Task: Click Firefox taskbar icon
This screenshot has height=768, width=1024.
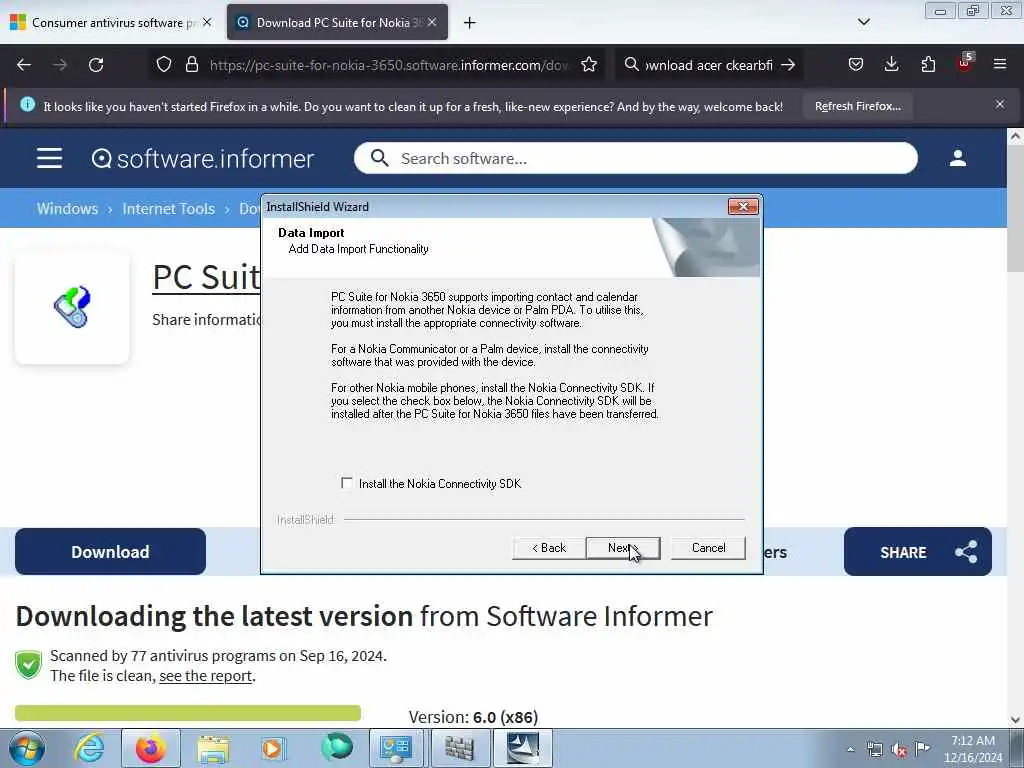Action: click(x=151, y=748)
